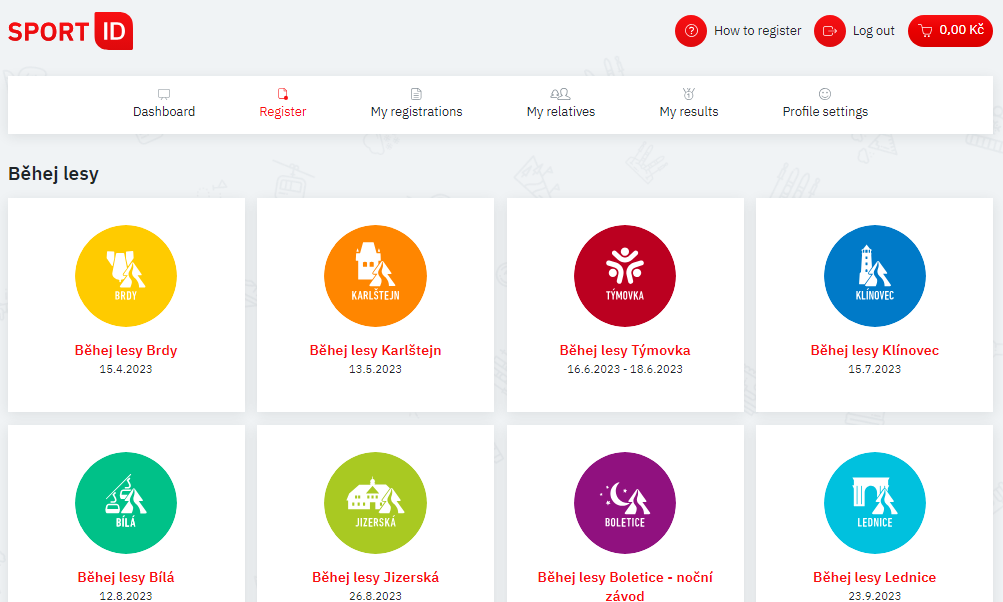Click the date 12.8.2023 under Bílá
The width and height of the screenshot is (1003, 602).
[x=126, y=596]
